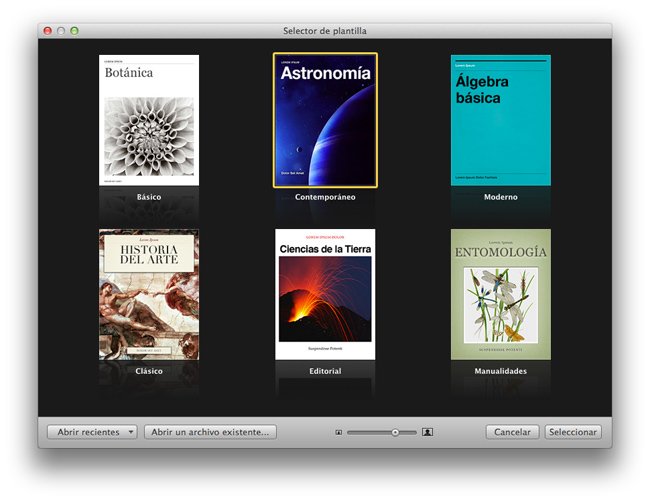Close the Selector de plantilla window
The image size is (650, 501).
[x=47, y=31]
